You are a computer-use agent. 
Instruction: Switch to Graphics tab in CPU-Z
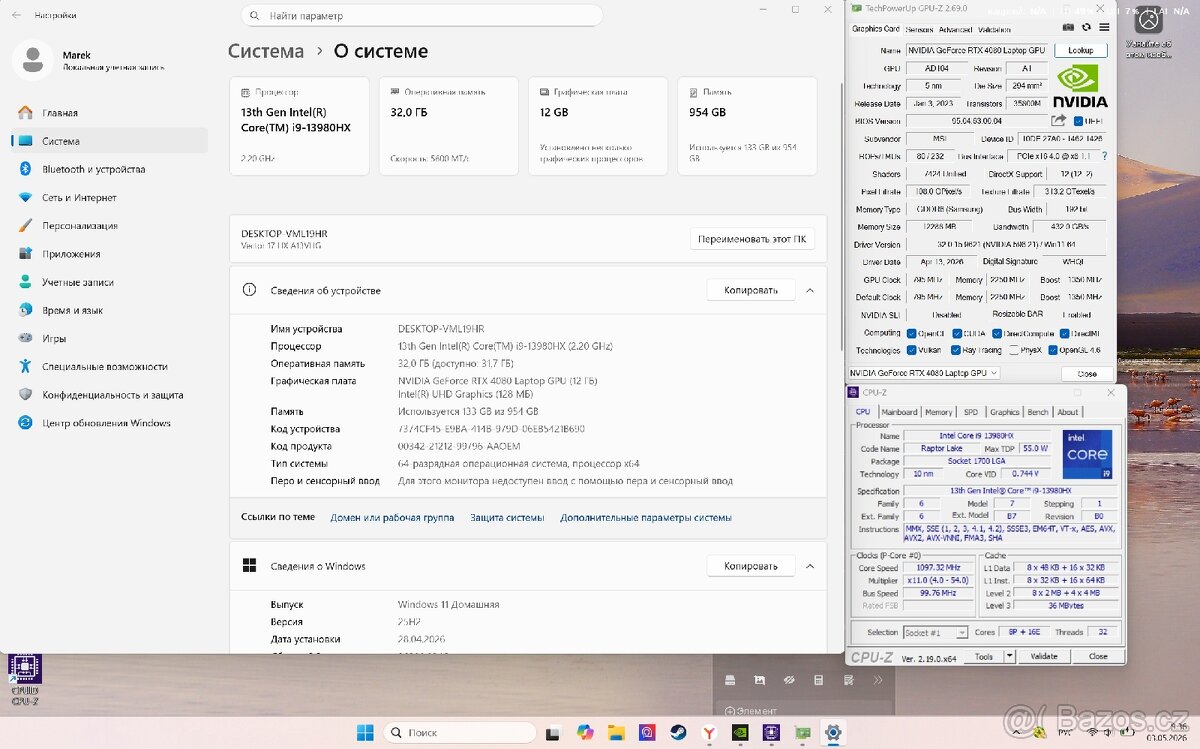click(x=1005, y=412)
